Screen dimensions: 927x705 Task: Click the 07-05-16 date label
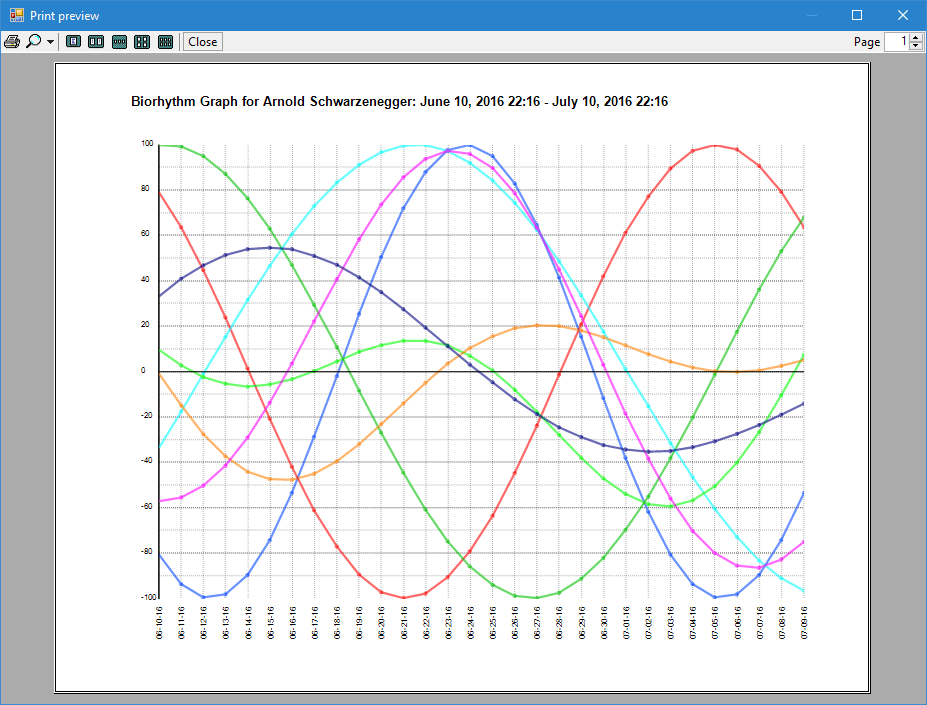coord(715,623)
